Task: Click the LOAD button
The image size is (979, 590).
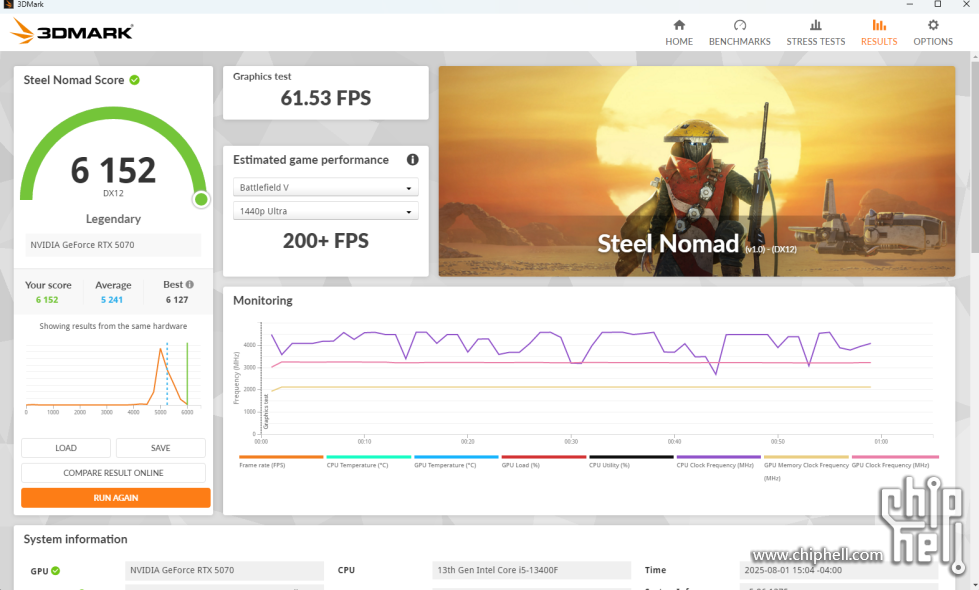Action: [66, 448]
